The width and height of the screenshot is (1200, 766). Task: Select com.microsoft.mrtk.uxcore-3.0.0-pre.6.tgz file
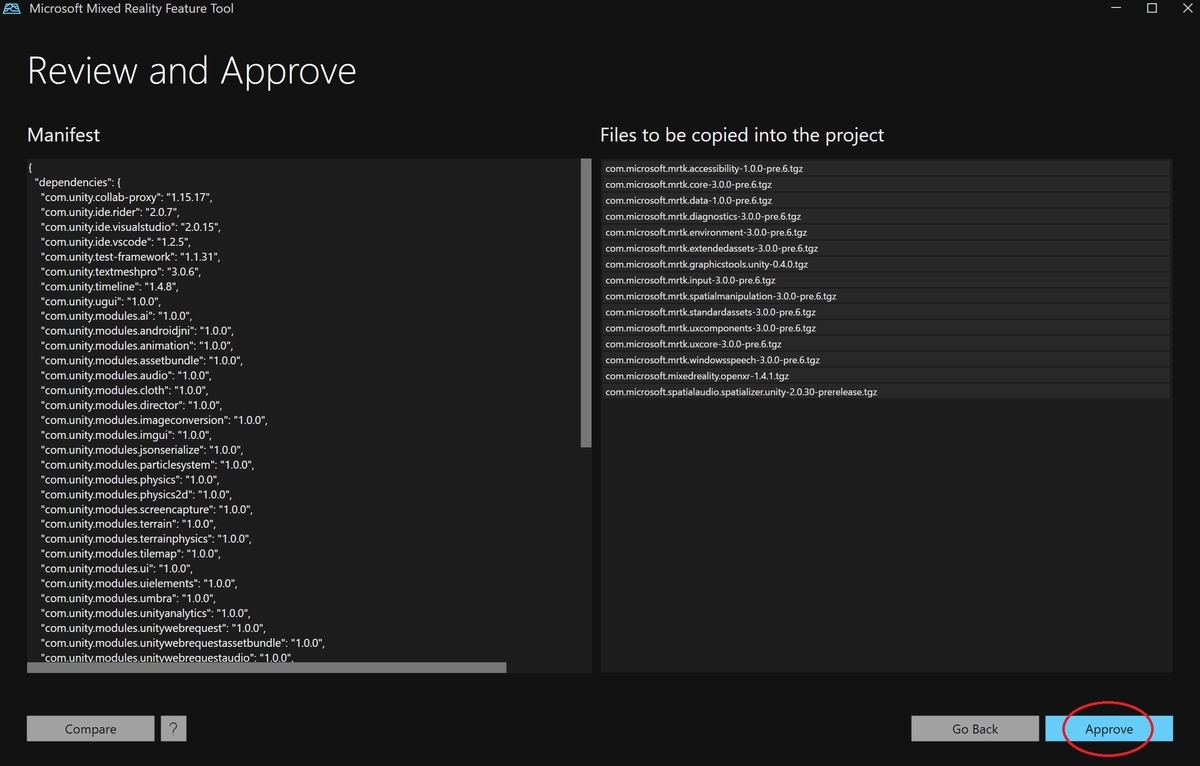point(885,344)
